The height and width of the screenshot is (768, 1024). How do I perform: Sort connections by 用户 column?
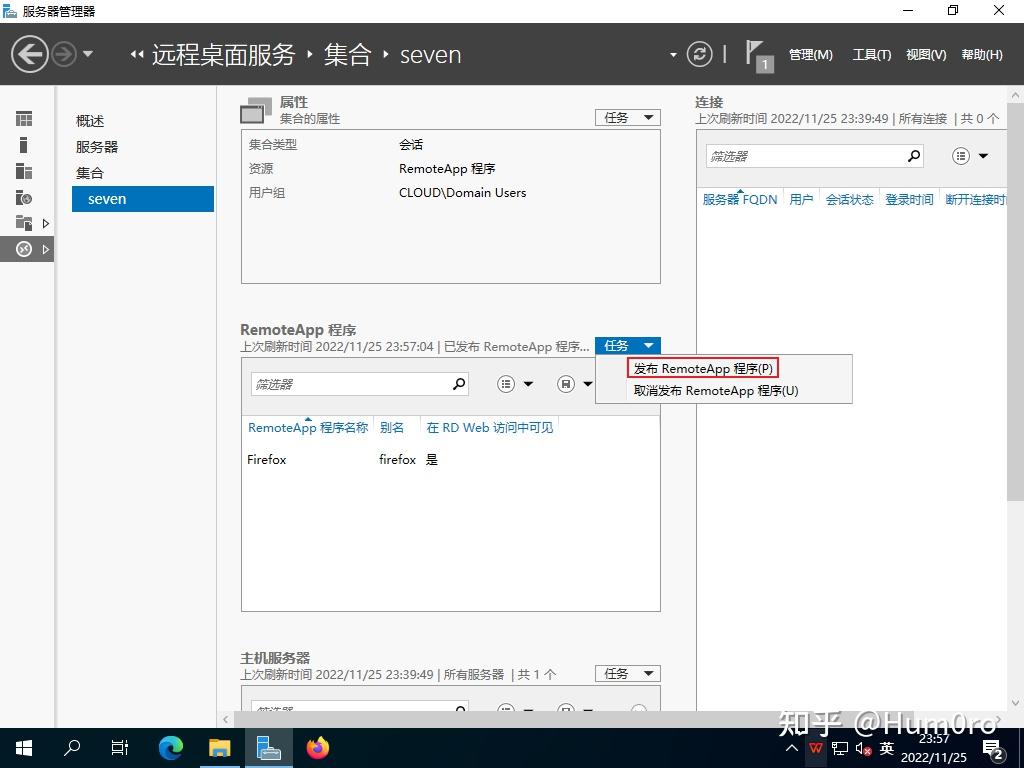coord(801,199)
